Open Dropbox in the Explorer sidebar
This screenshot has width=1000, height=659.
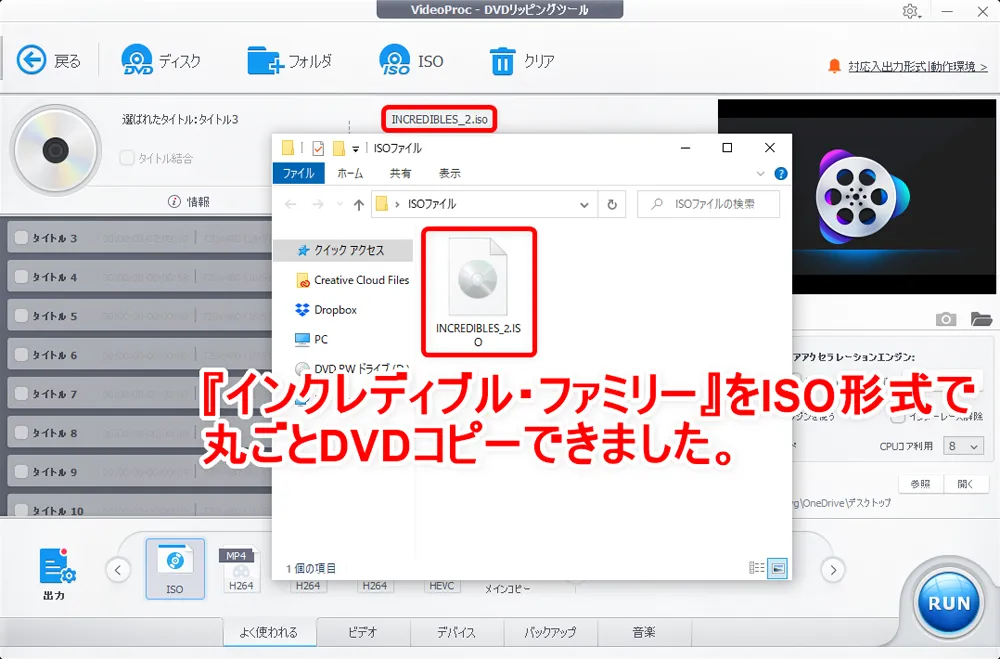pos(326,309)
